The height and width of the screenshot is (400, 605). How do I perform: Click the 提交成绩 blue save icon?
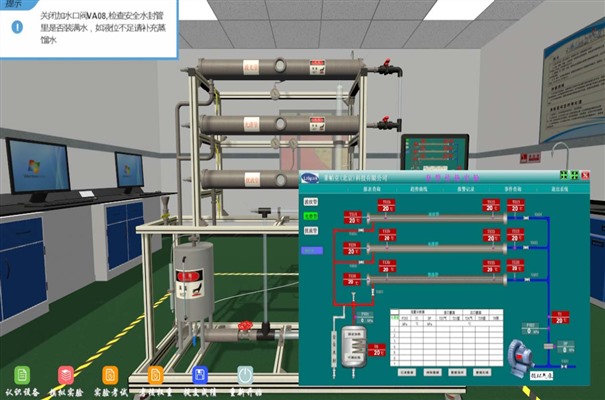200,375
